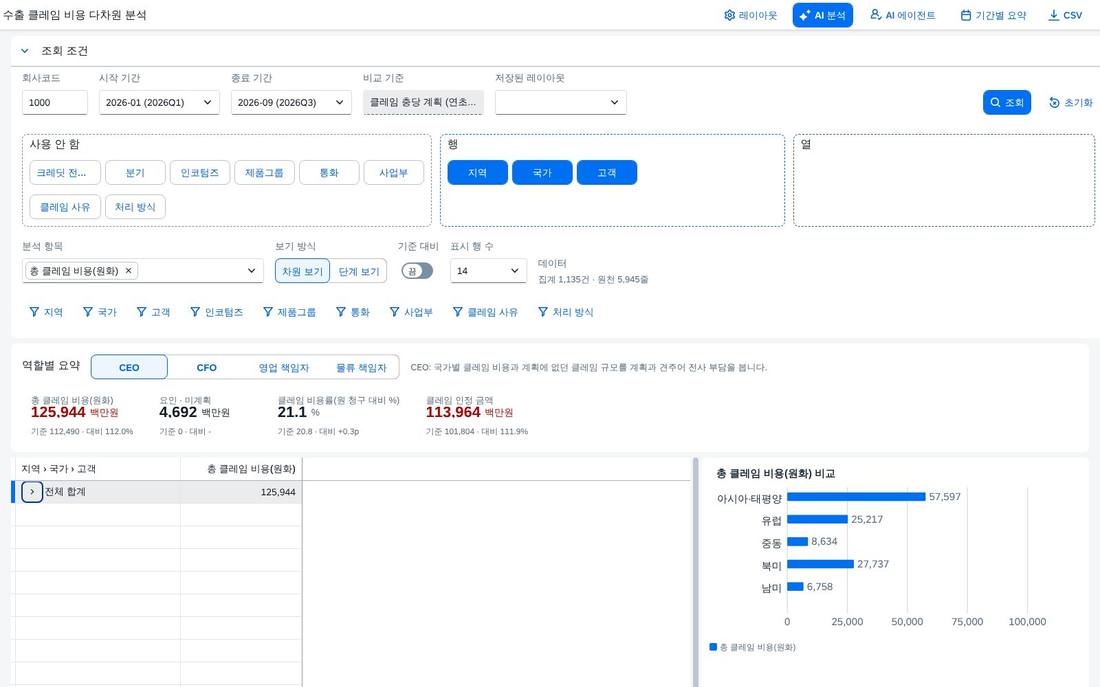Image resolution: width=1100 pixels, height=687 pixels.
Task: Remove 총 클레임 비용(원화) tag
Action: [x=128, y=271]
